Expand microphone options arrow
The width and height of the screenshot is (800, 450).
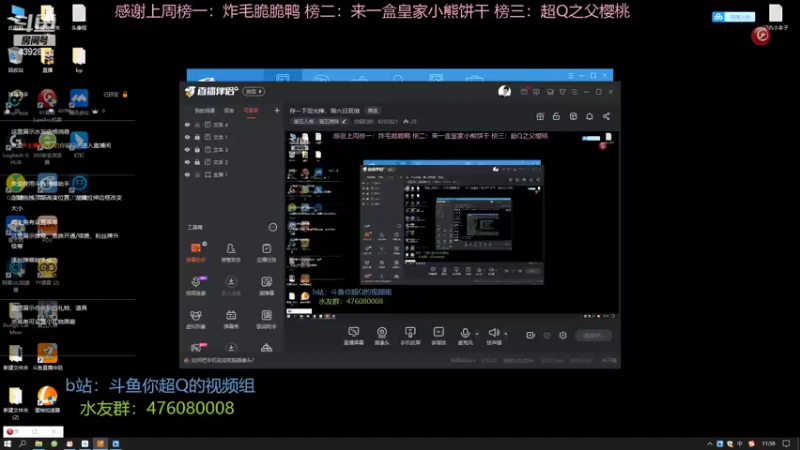(477, 334)
